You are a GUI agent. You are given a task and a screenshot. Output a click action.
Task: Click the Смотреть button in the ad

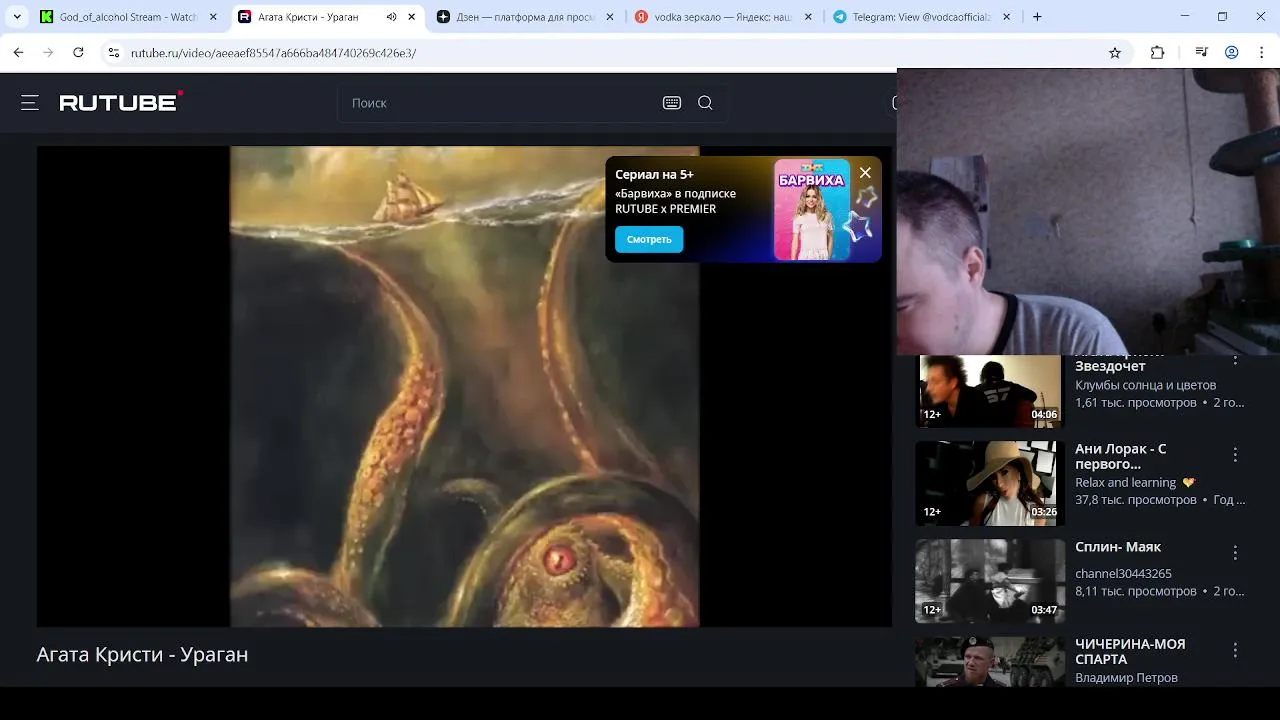(649, 239)
